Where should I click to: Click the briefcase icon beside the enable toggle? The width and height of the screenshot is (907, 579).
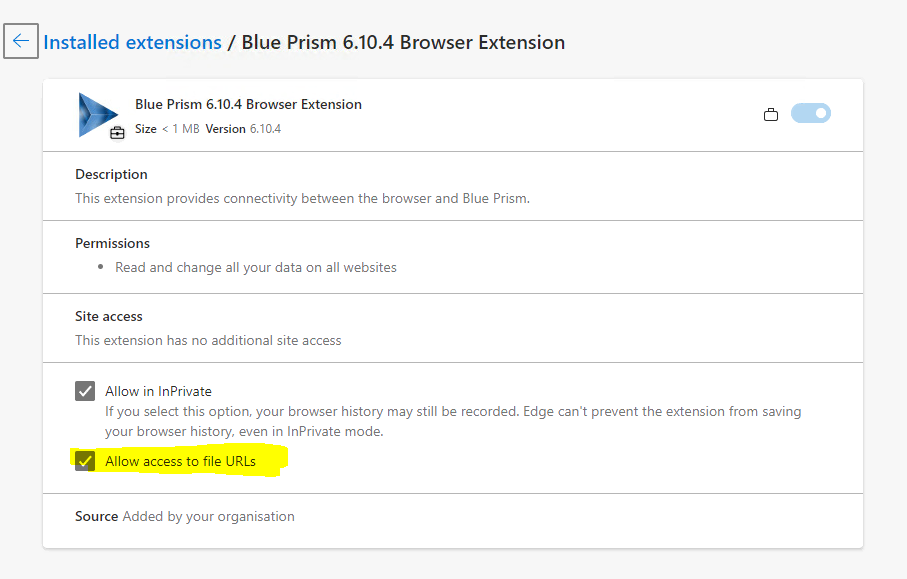(x=770, y=114)
